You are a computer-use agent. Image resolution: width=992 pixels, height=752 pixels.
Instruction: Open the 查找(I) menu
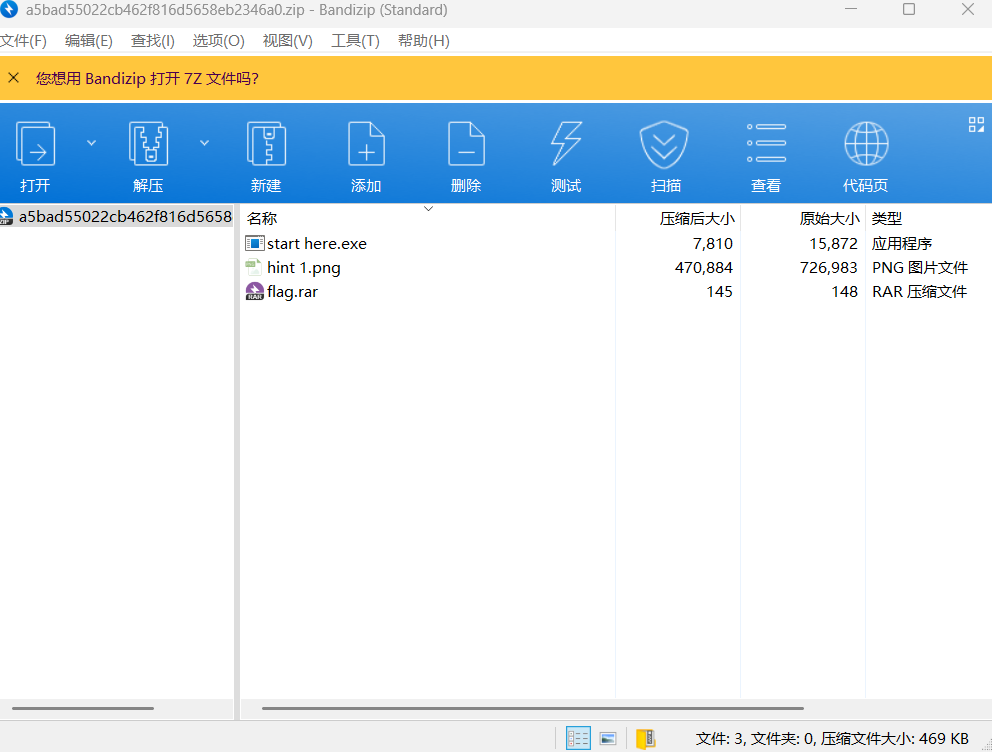point(152,41)
